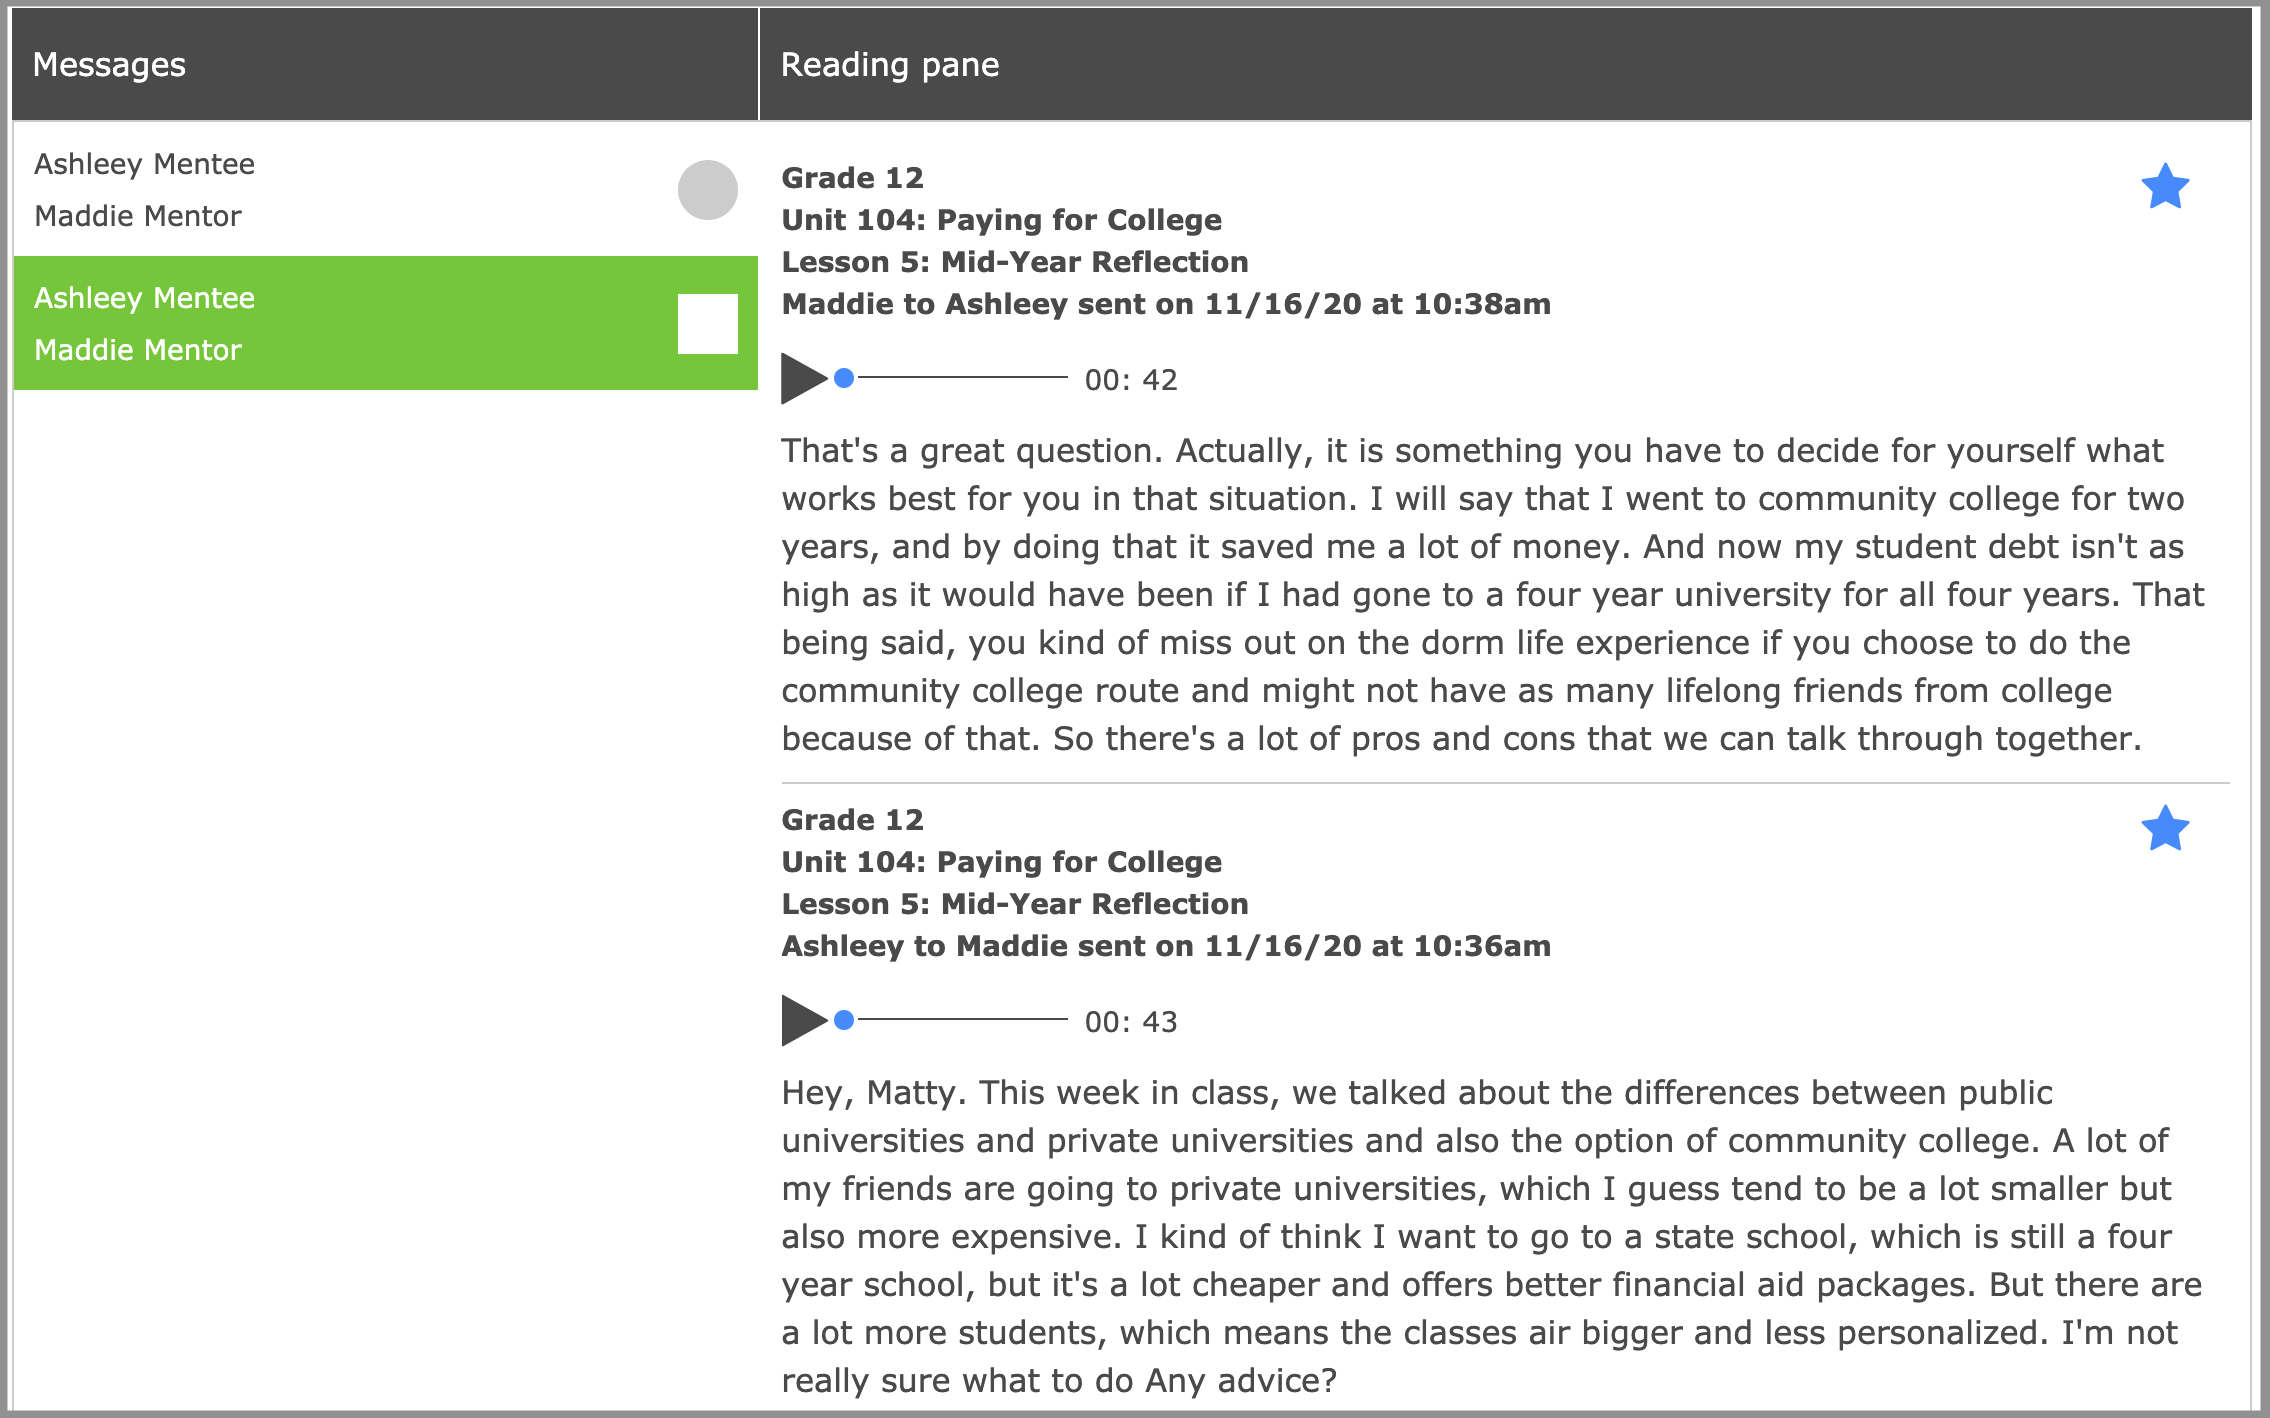Click the star on Ashleey's 10:36am message
2270x1418 pixels.
pos(2165,829)
